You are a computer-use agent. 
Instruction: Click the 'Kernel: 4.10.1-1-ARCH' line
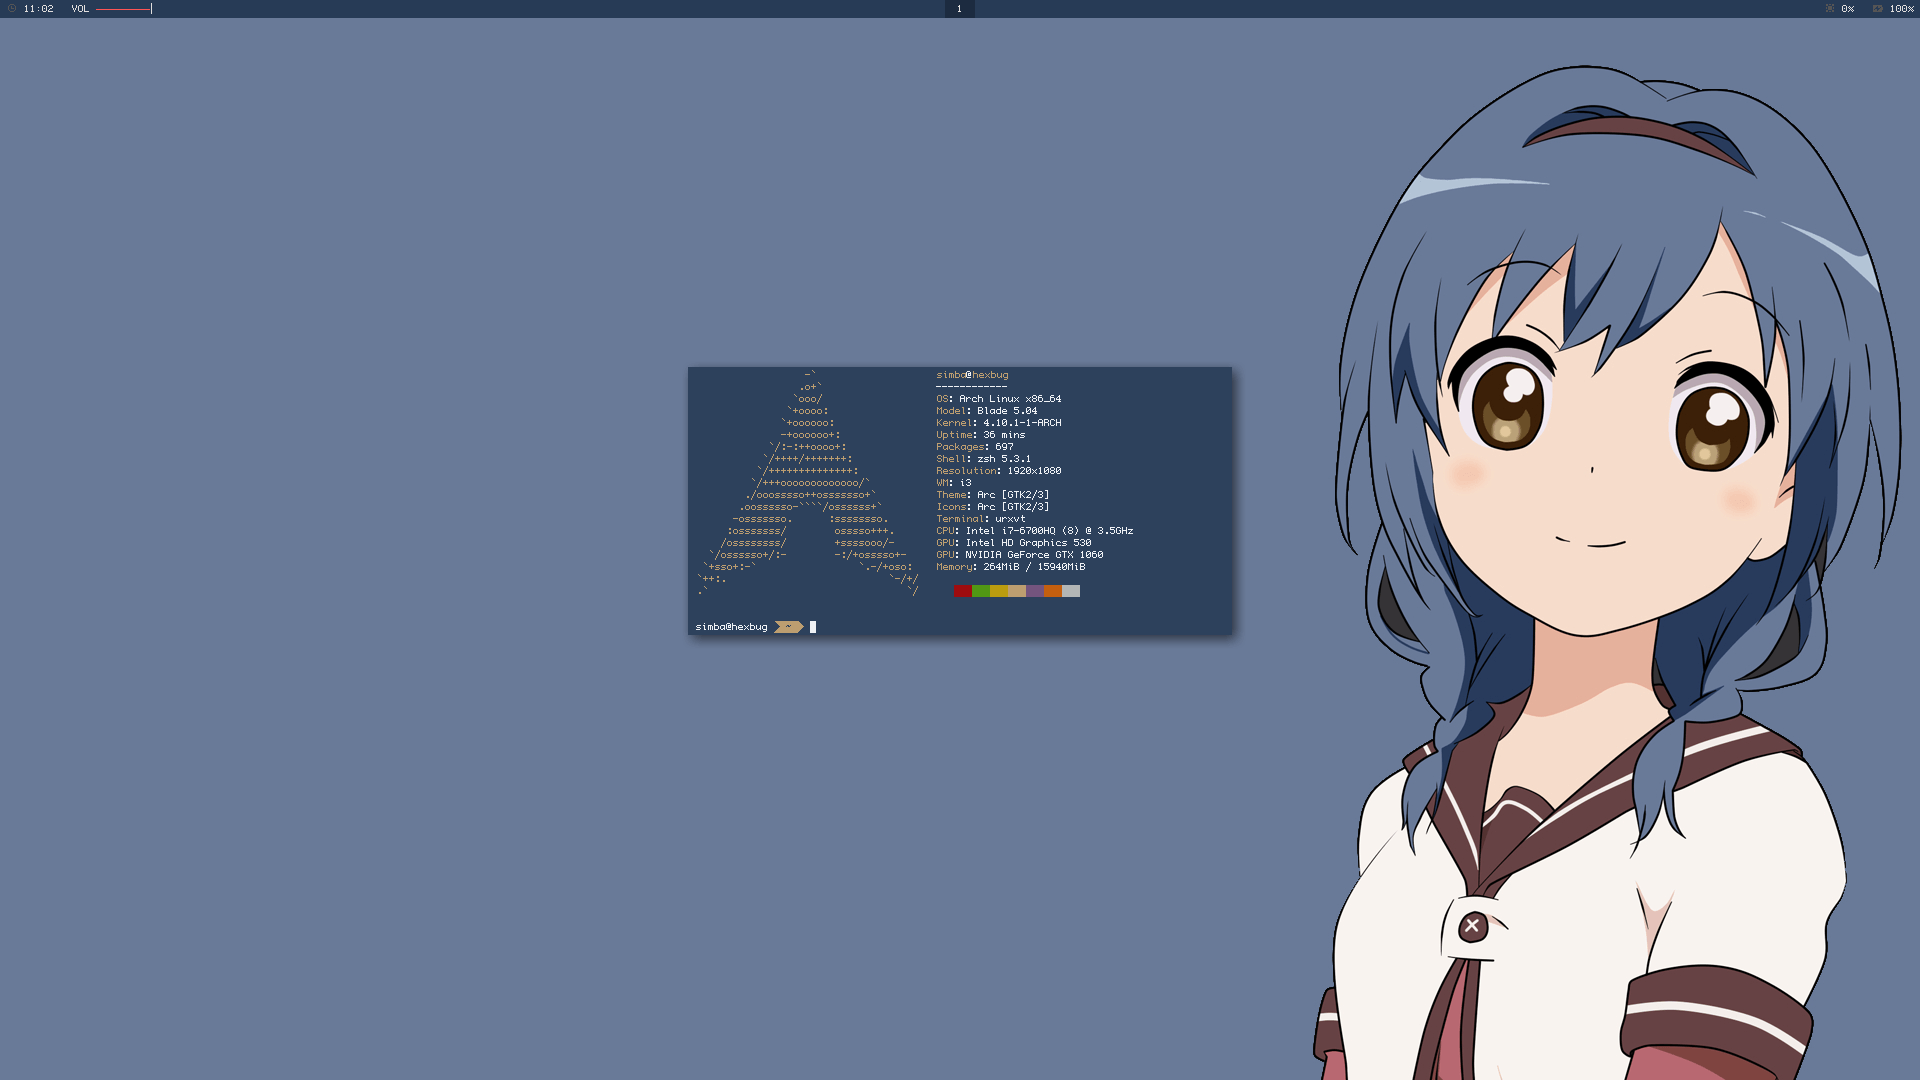click(999, 423)
